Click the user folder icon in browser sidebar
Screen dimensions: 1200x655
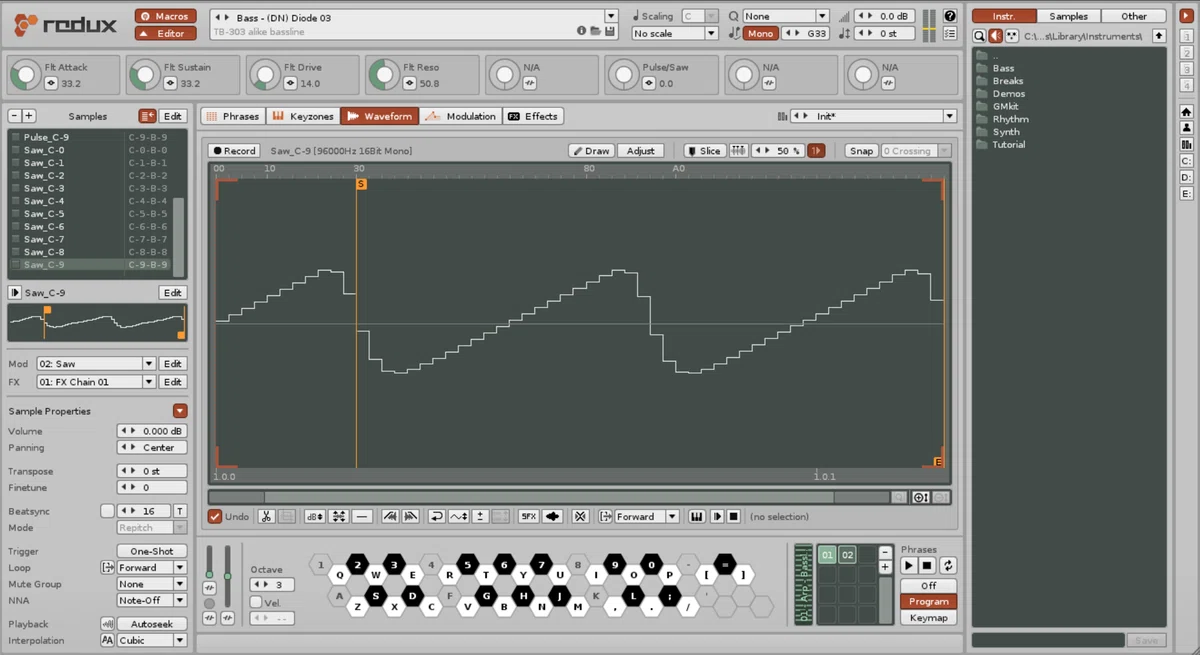pos(1186,127)
